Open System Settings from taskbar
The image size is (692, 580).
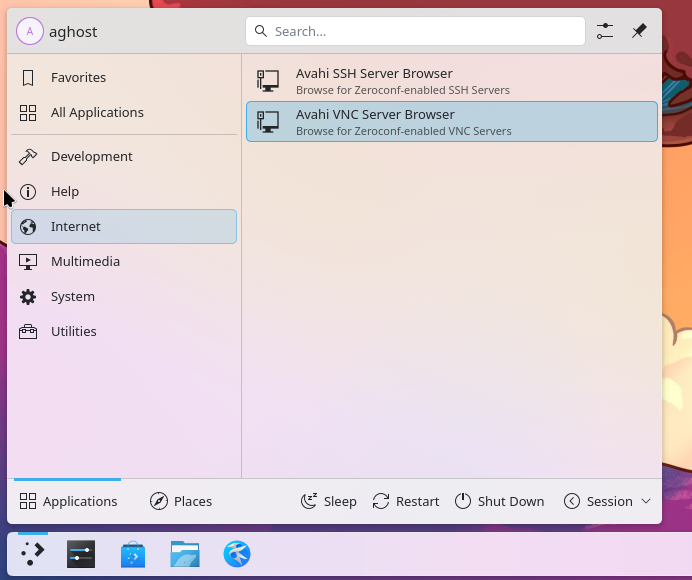tap(81, 554)
